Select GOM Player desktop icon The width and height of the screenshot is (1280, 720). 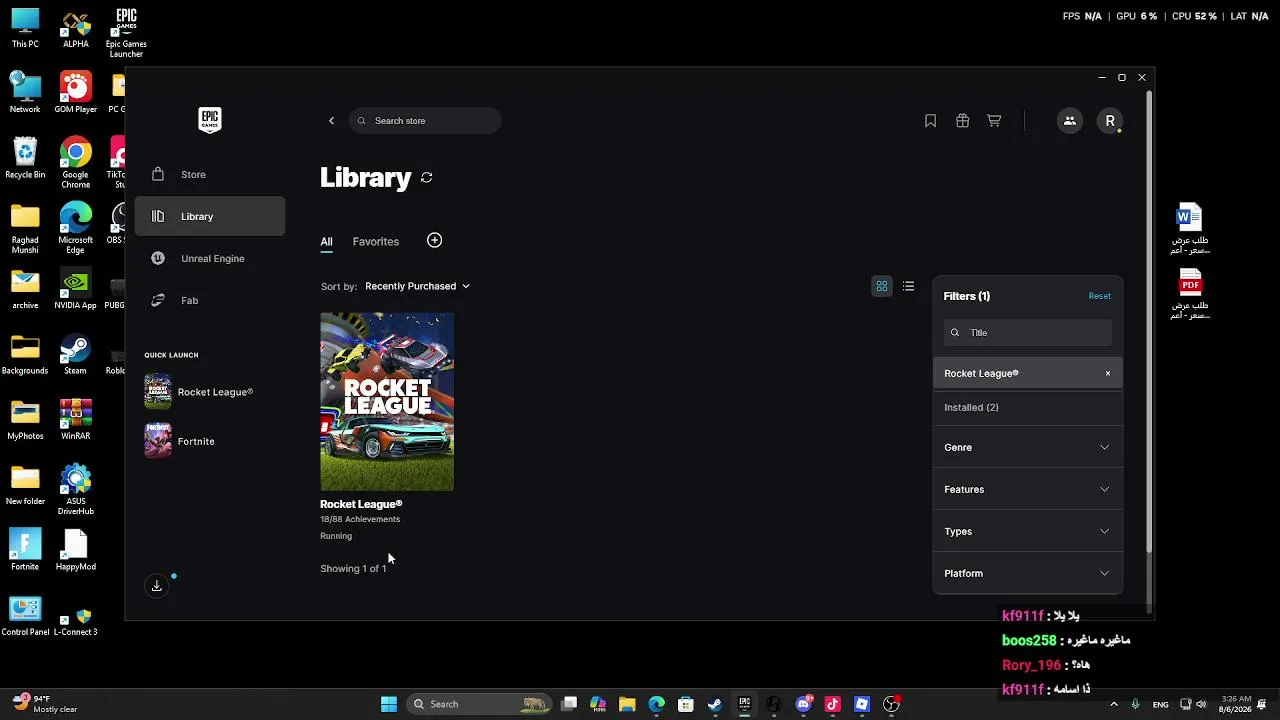(x=75, y=94)
